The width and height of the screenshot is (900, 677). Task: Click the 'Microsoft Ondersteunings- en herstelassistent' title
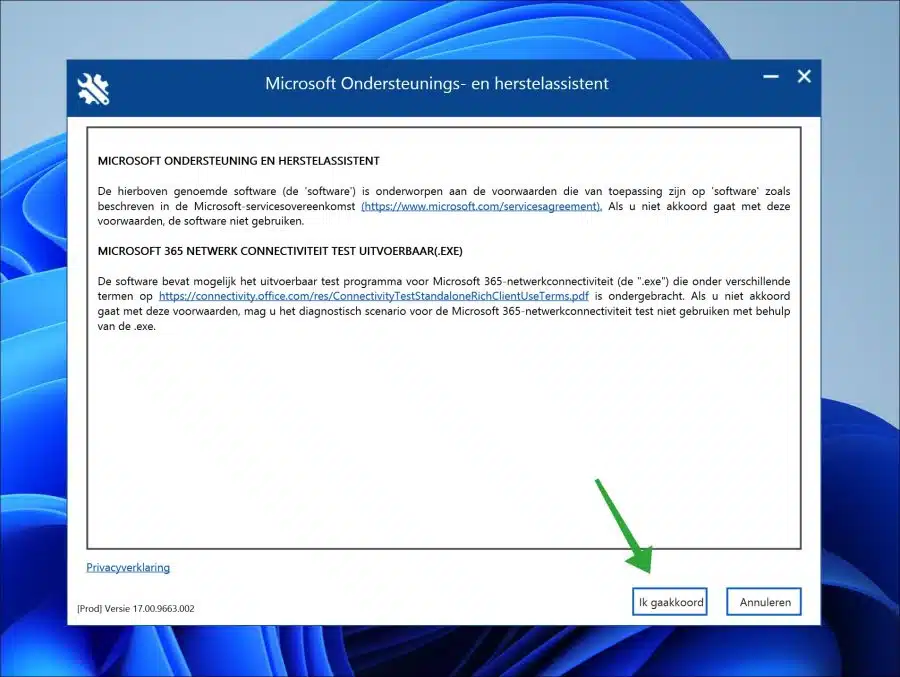coord(437,84)
